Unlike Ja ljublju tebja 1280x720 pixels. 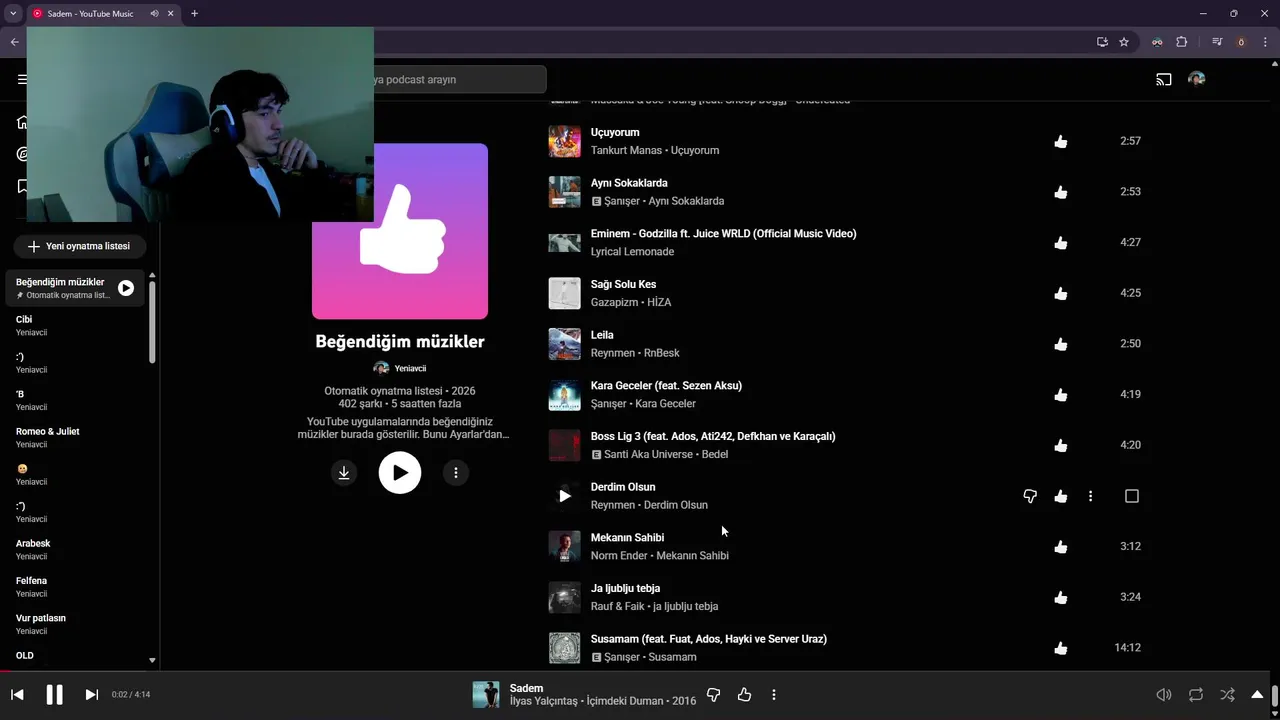click(x=1061, y=597)
